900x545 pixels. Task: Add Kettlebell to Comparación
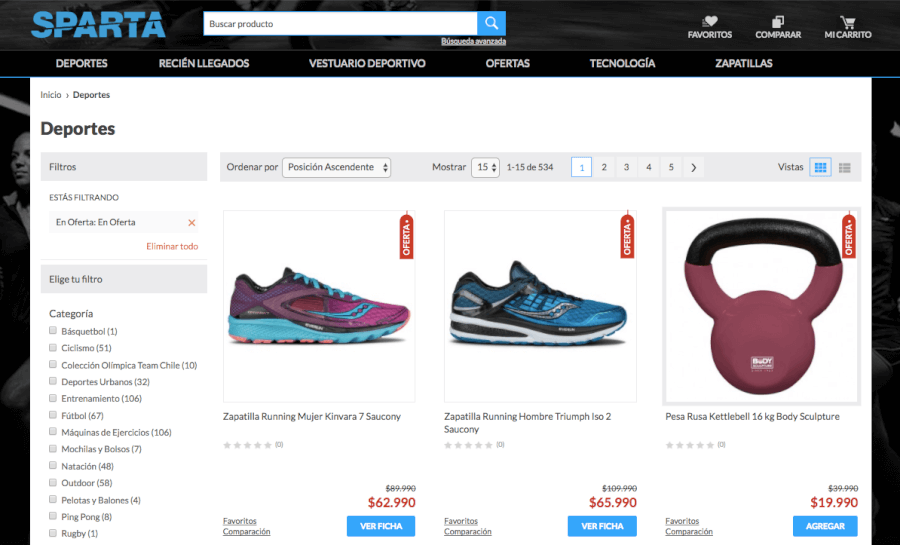click(689, 532)
